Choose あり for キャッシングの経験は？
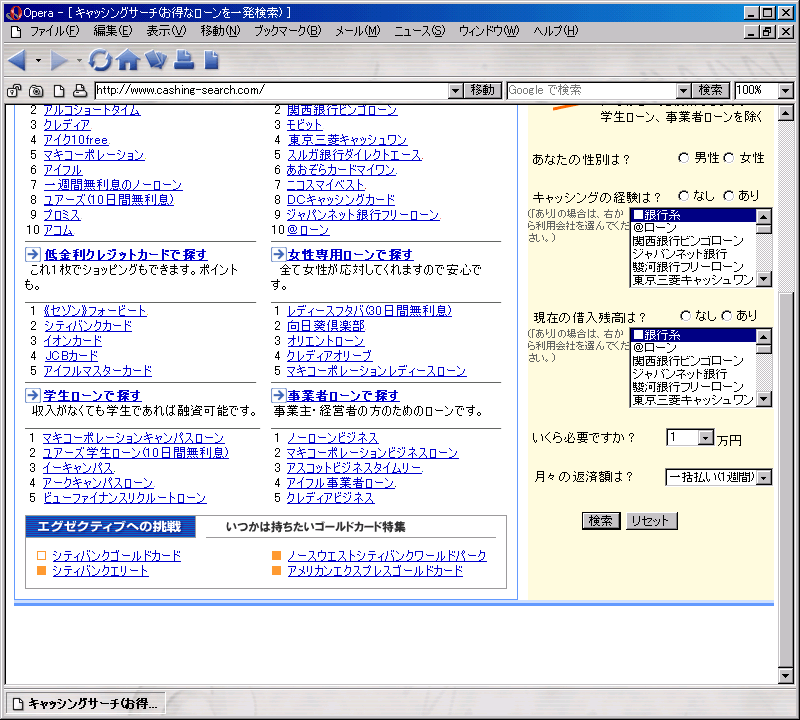Viewport: 800px width, 720px height. coord(729,196)
